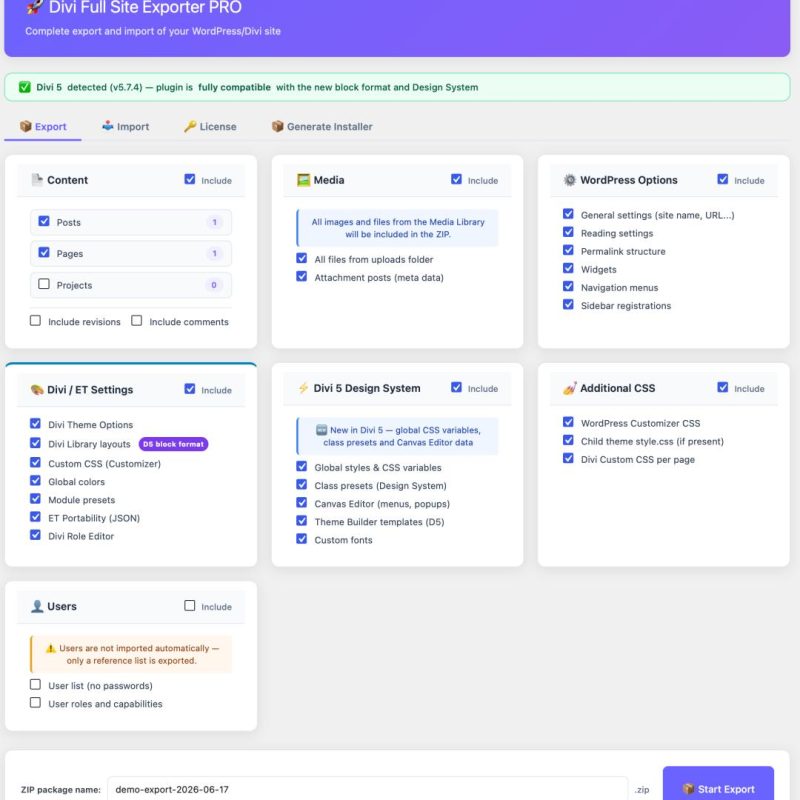Uncheck Navigation menus checkbox
The image size is (800, 800).
click(568, 286)
